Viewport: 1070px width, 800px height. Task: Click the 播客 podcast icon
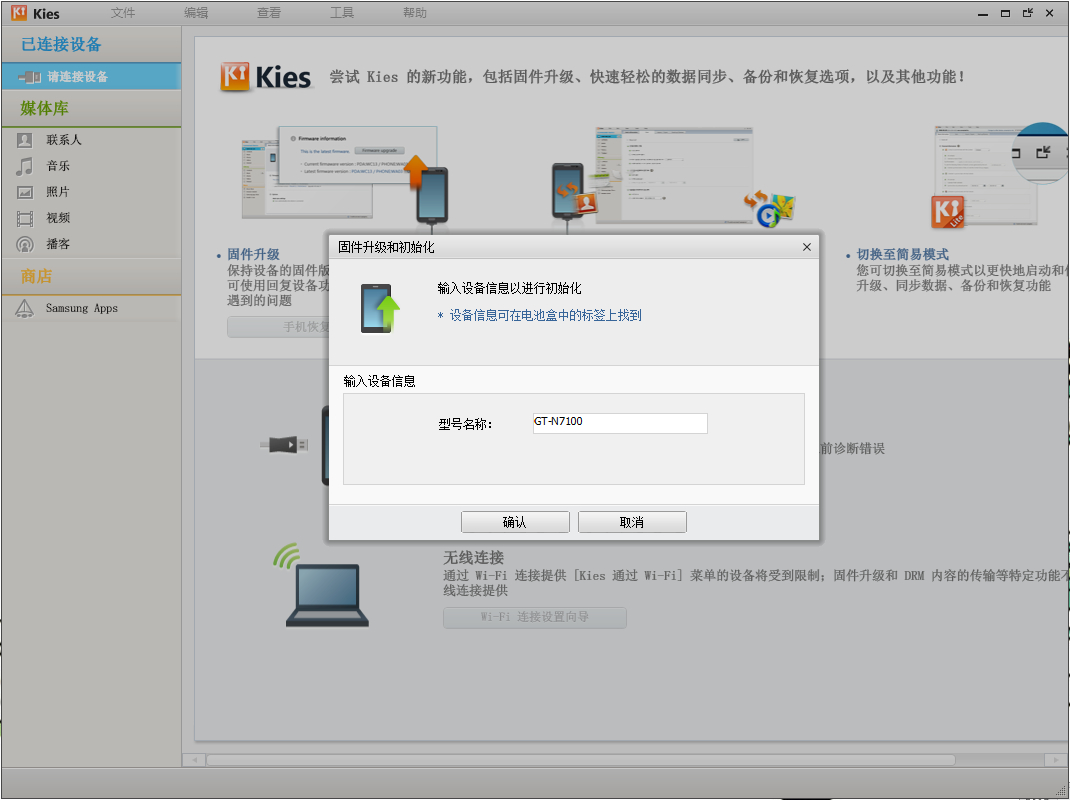tap(25, 244)
